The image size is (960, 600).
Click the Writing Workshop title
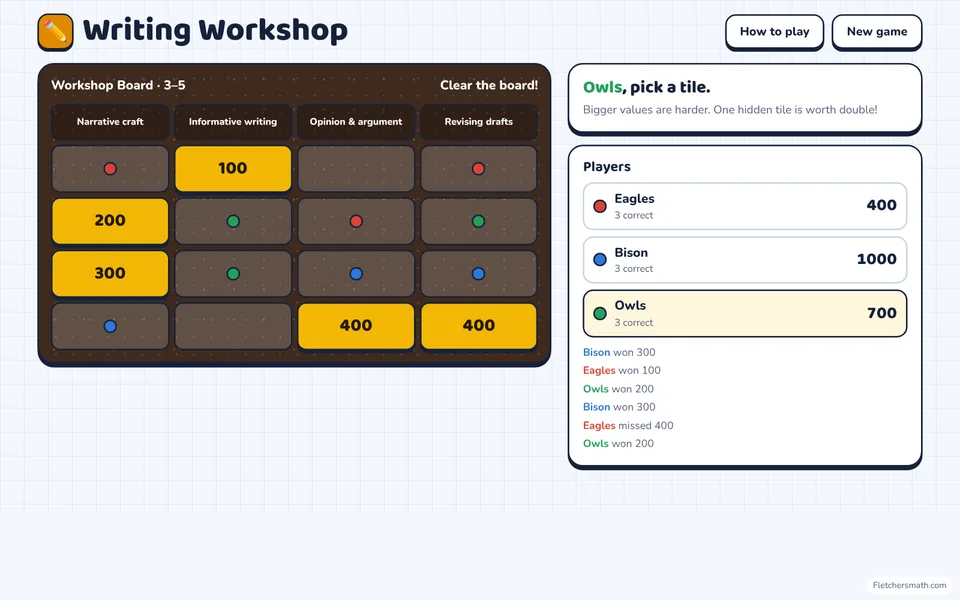click(x=216, y=31)
